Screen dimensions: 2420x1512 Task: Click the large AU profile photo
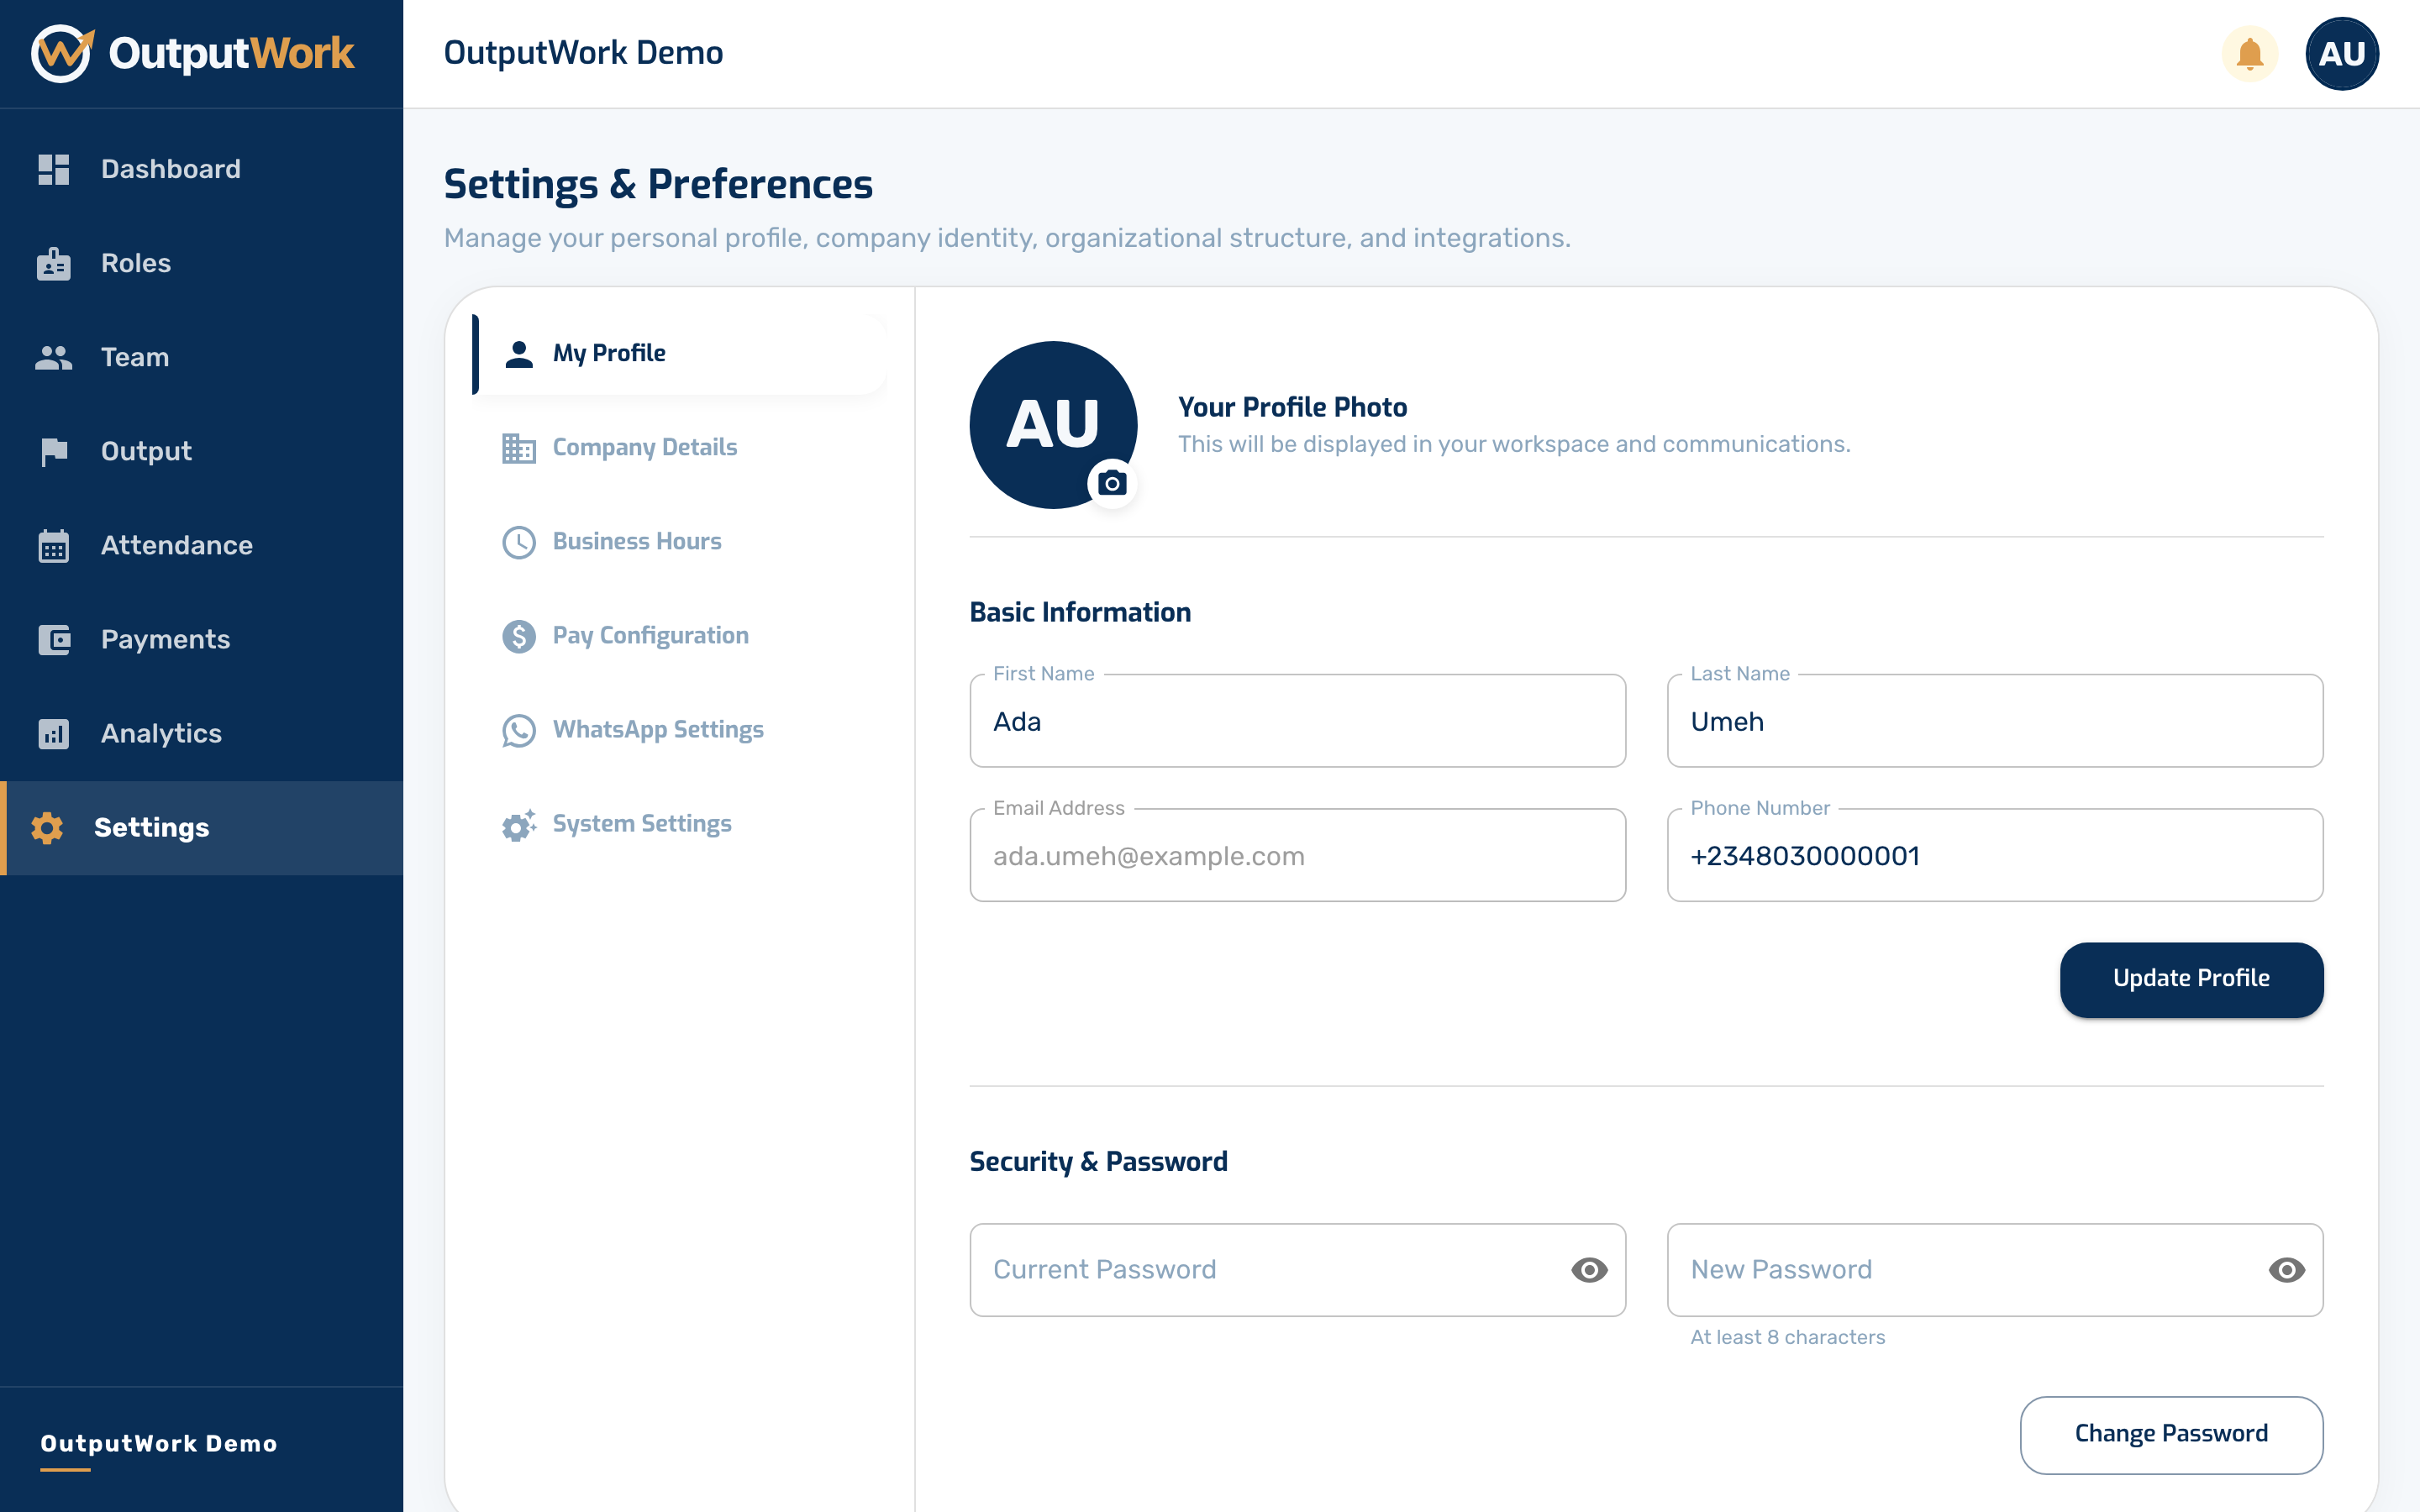pyautogui.click(x=1053, y=425)
